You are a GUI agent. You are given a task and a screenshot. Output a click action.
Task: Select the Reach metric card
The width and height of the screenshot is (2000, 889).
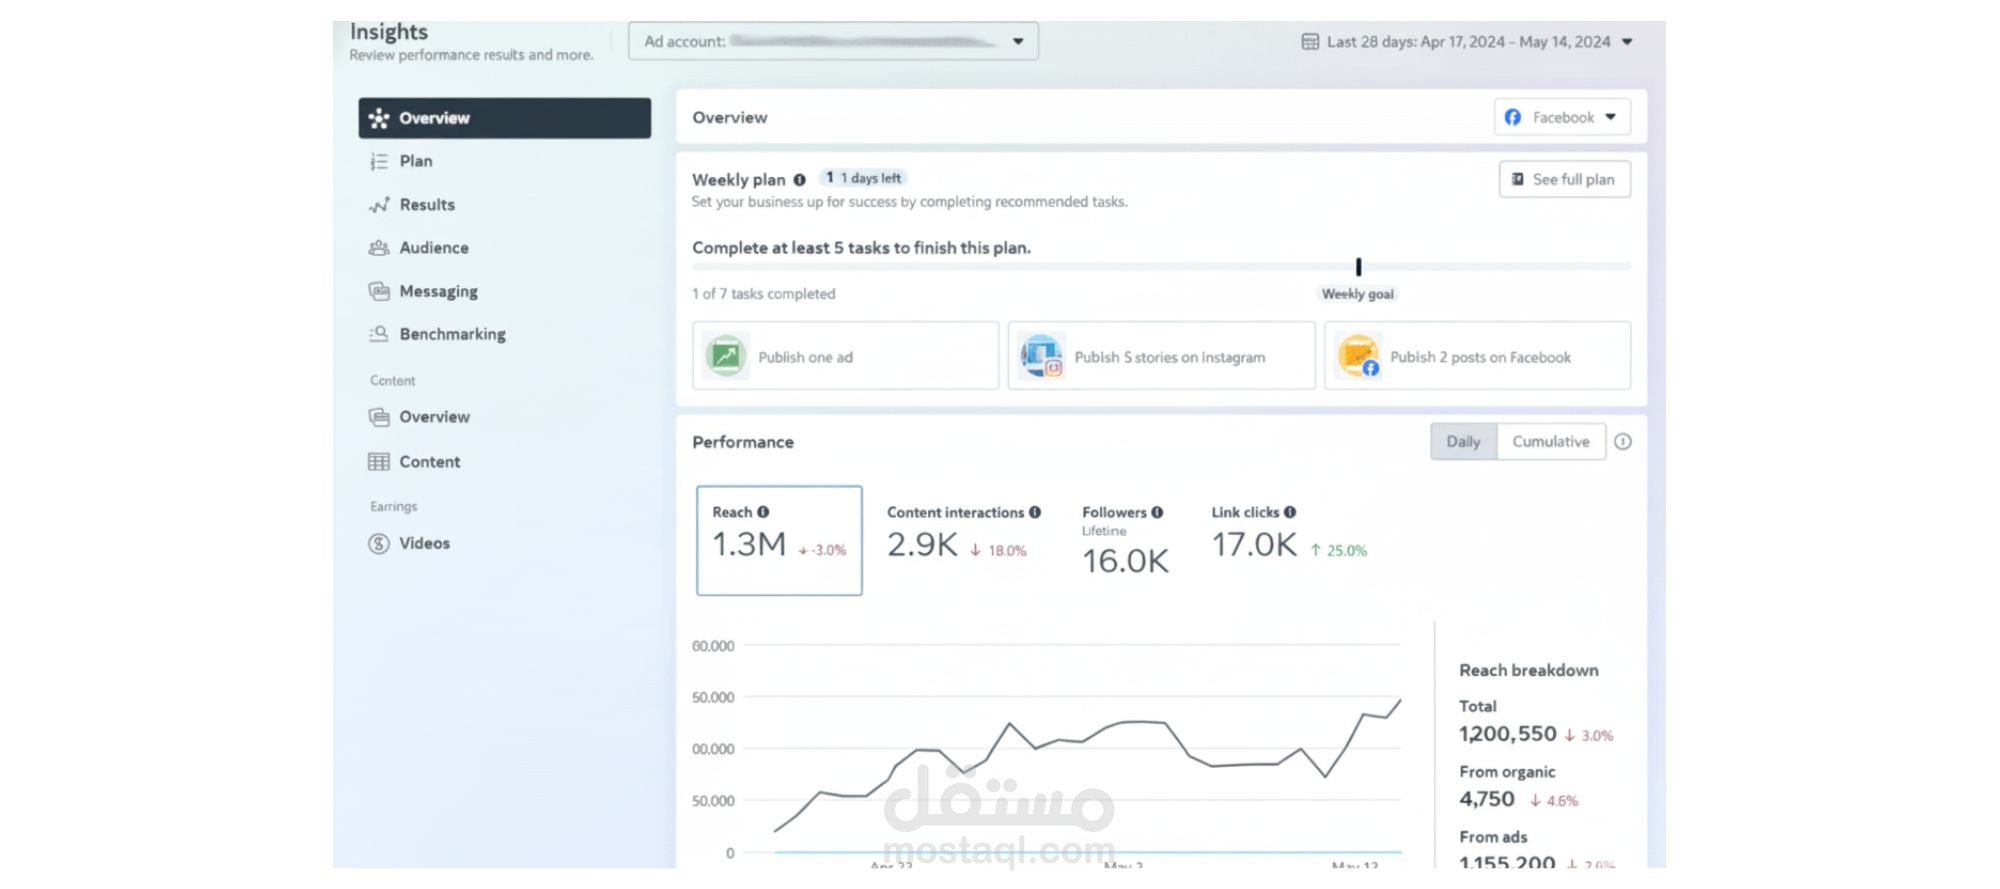tap(779, 541)
